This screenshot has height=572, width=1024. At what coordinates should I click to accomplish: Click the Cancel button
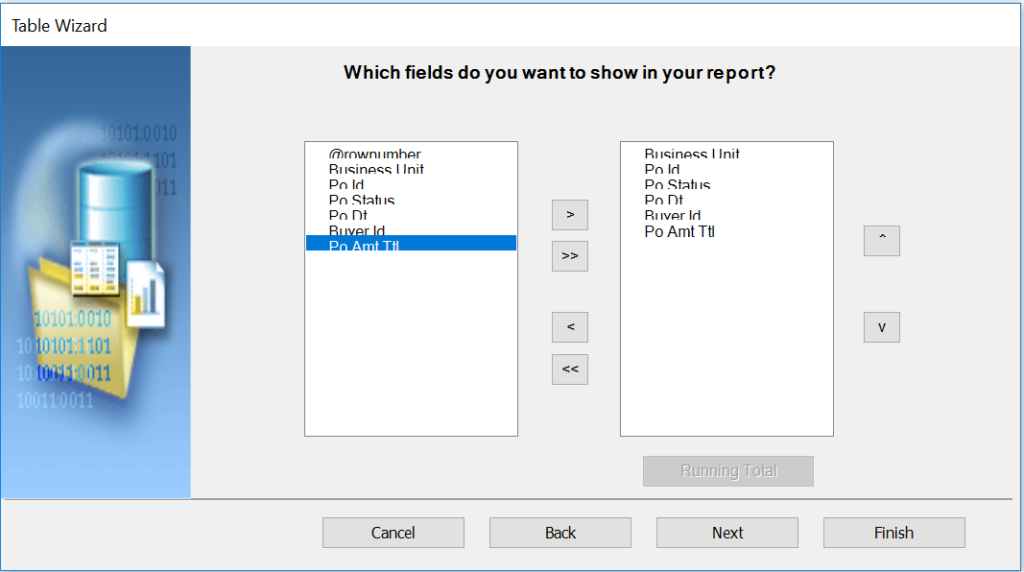(393, 533)
